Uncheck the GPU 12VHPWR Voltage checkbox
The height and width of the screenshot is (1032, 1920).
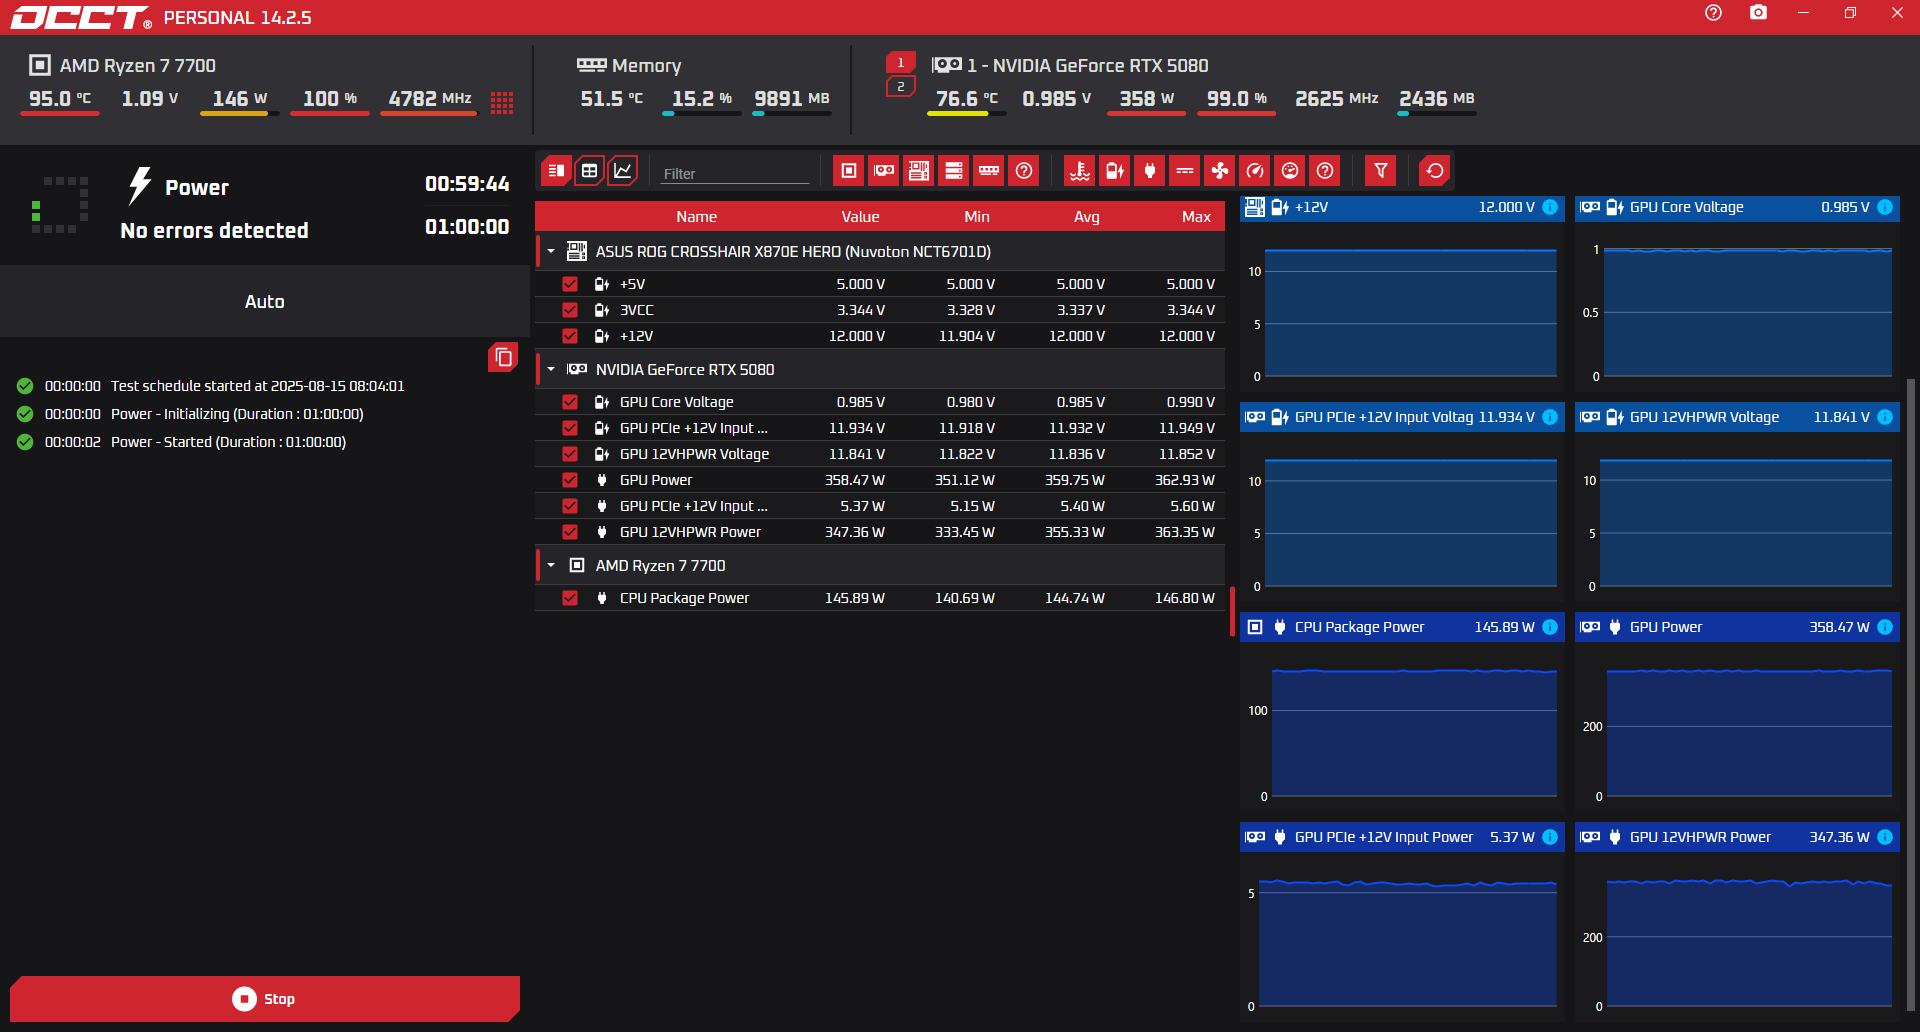tap(570, 454)
